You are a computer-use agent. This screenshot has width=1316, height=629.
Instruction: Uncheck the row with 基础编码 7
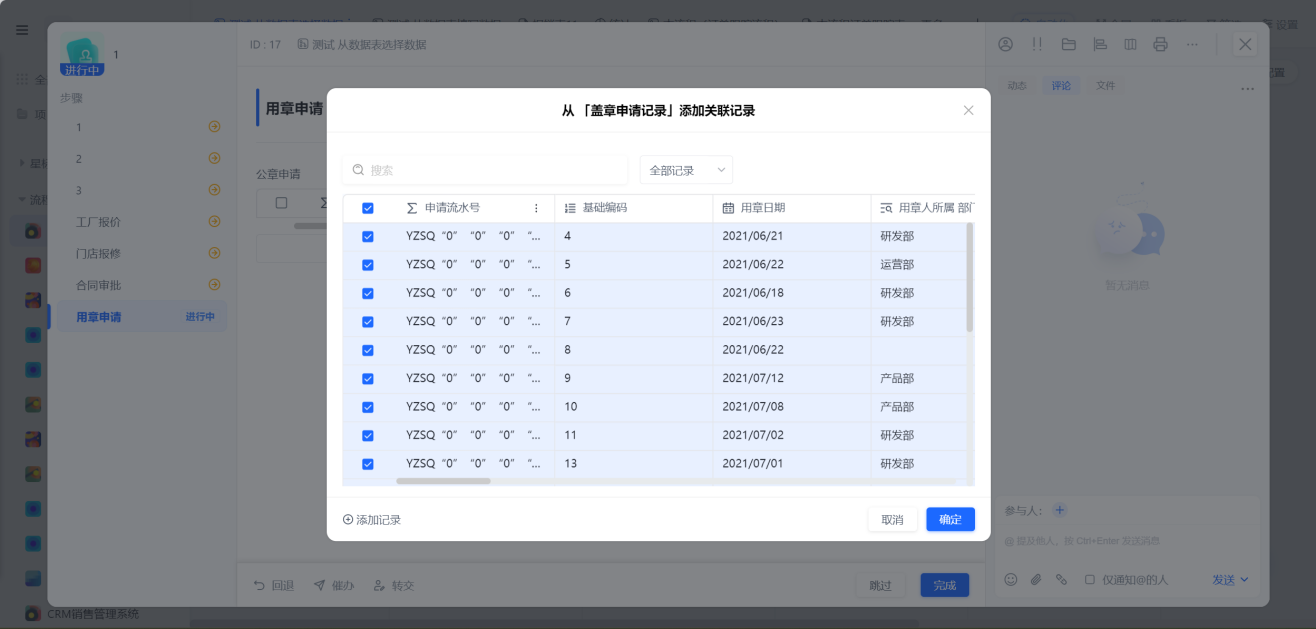[368, 322]
